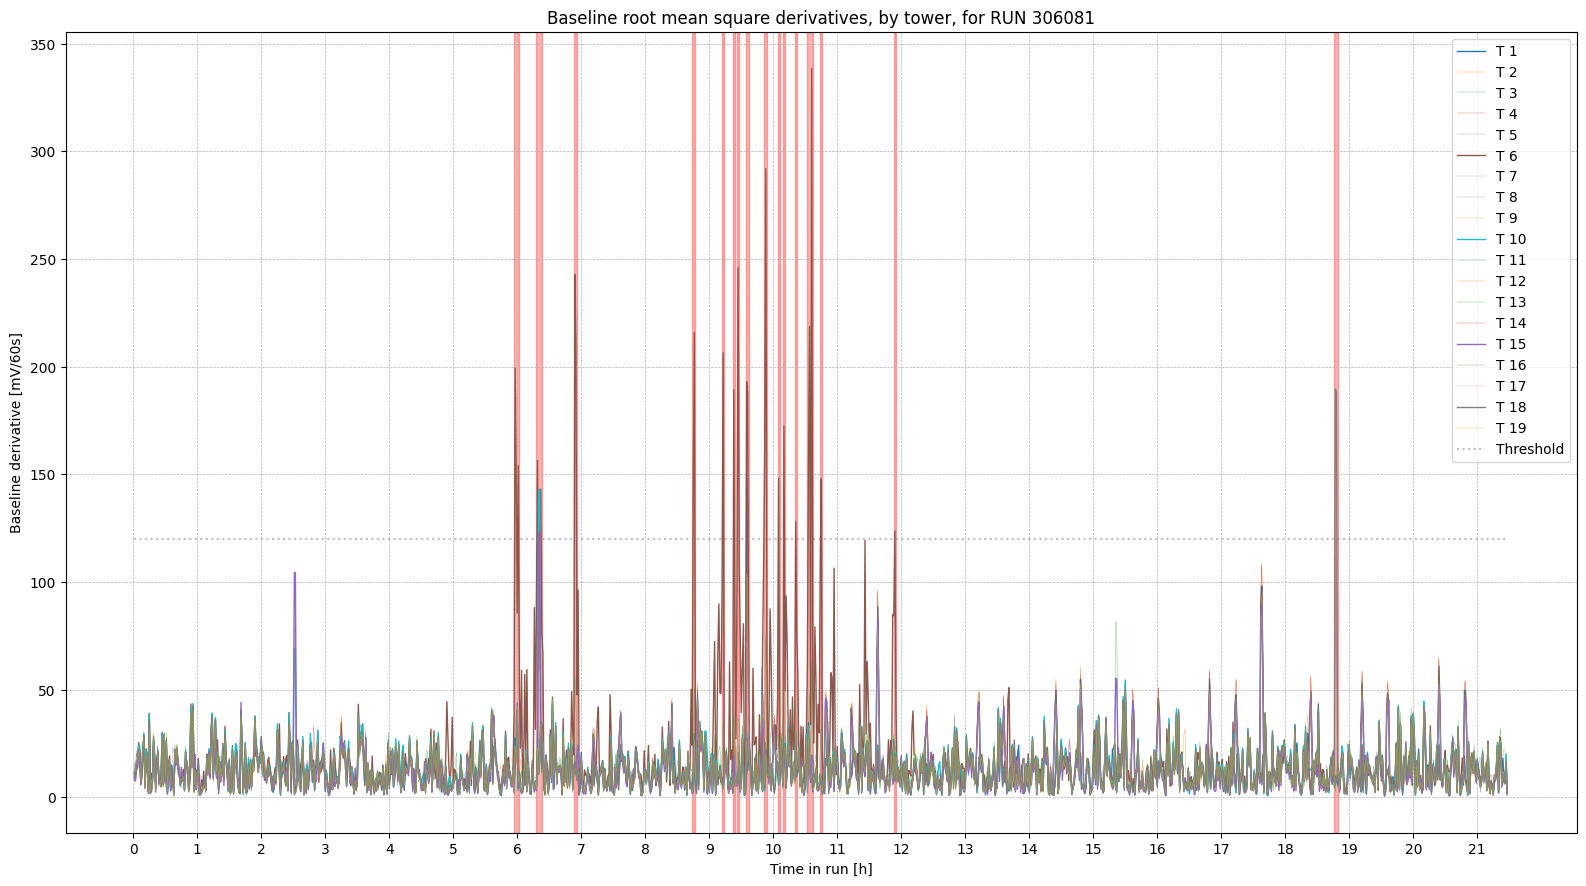Select the Threshold legend entry
This screenshot has width=1586, height=886.
(1529, 449)
